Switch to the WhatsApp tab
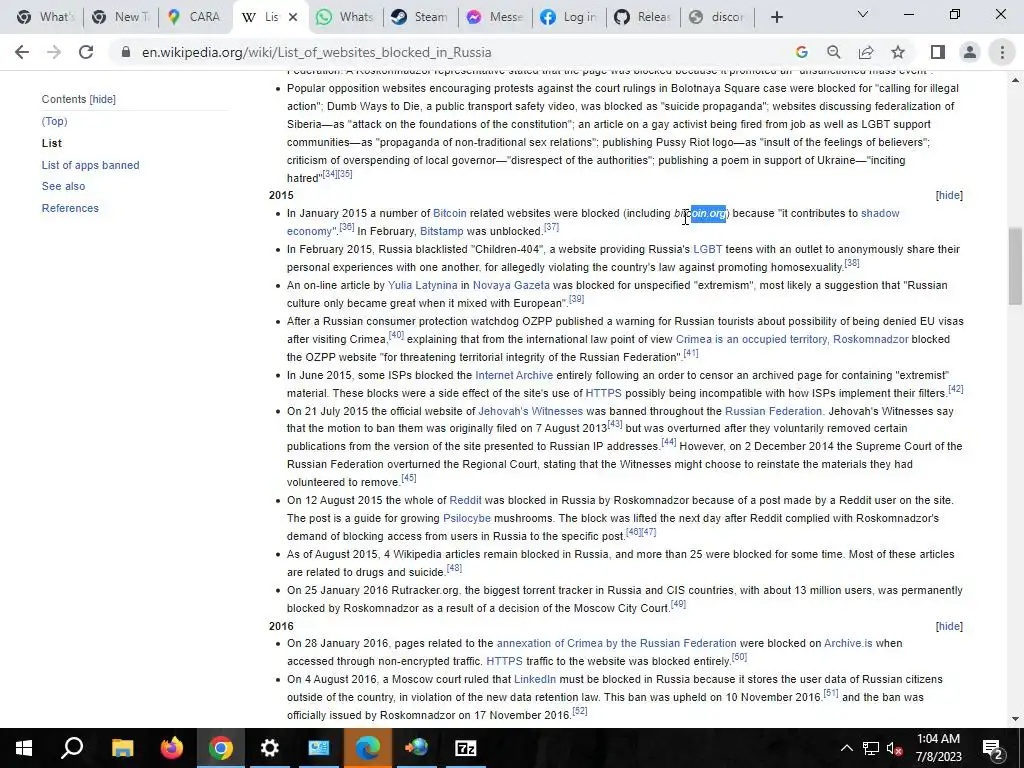 point(344,17)
